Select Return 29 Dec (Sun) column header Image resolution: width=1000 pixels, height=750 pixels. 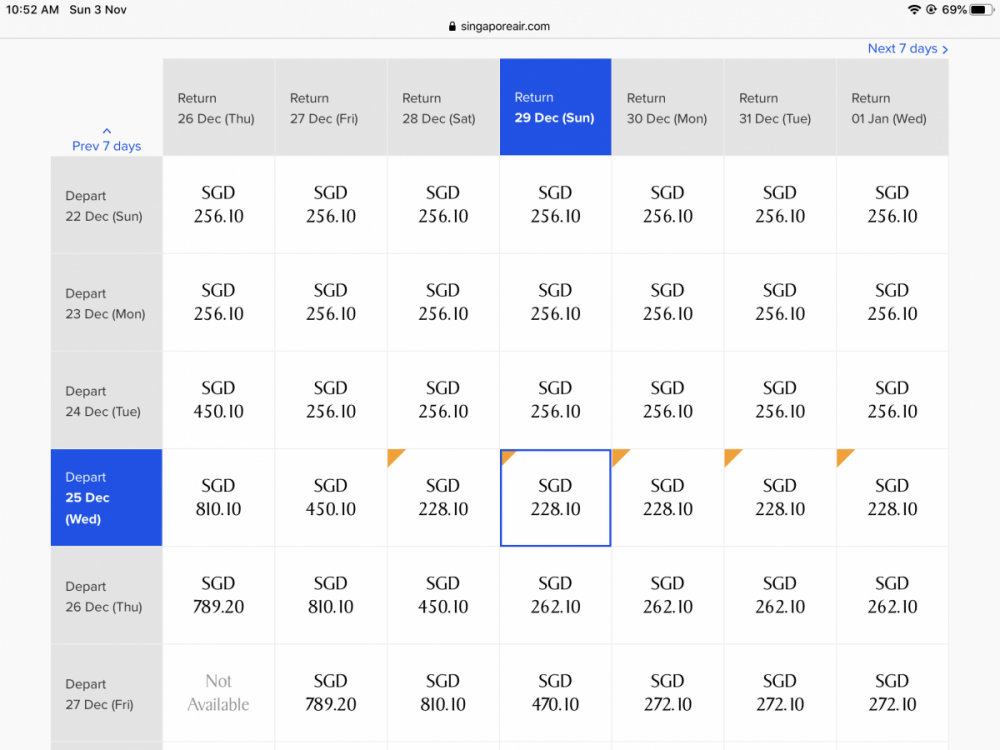pos(555,108)
